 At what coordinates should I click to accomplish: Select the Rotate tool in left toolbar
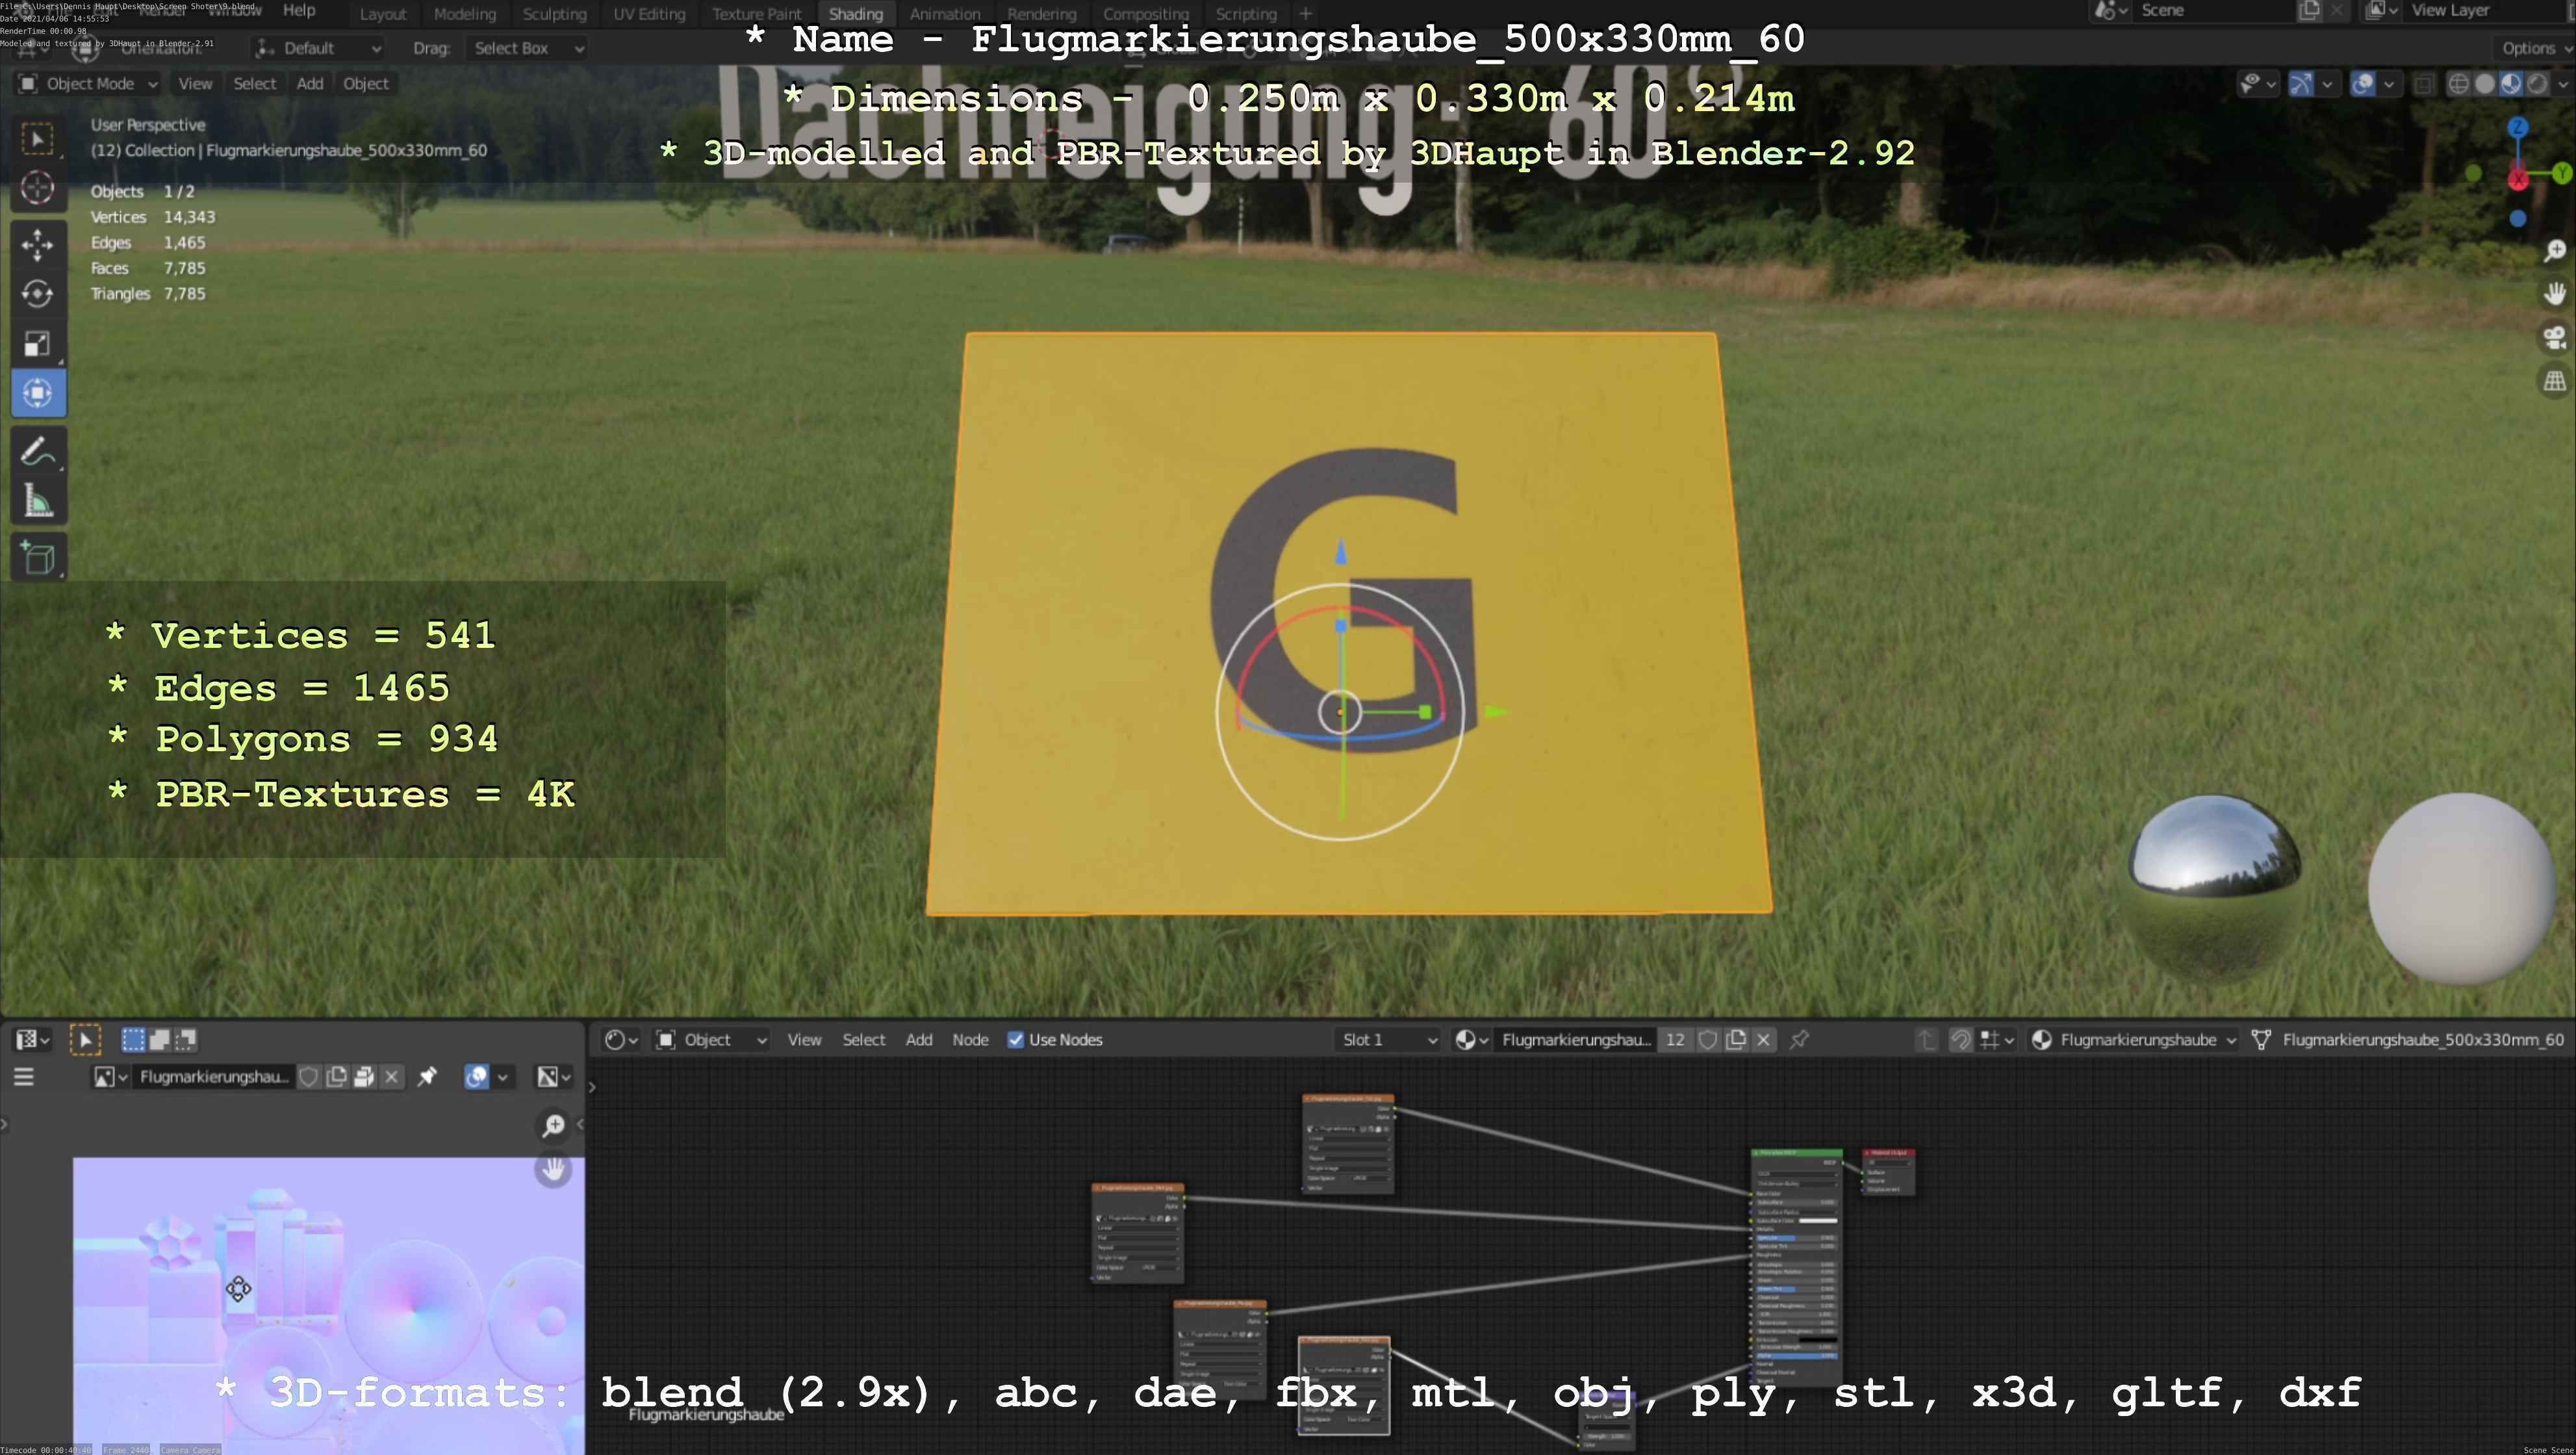[37, 294]
